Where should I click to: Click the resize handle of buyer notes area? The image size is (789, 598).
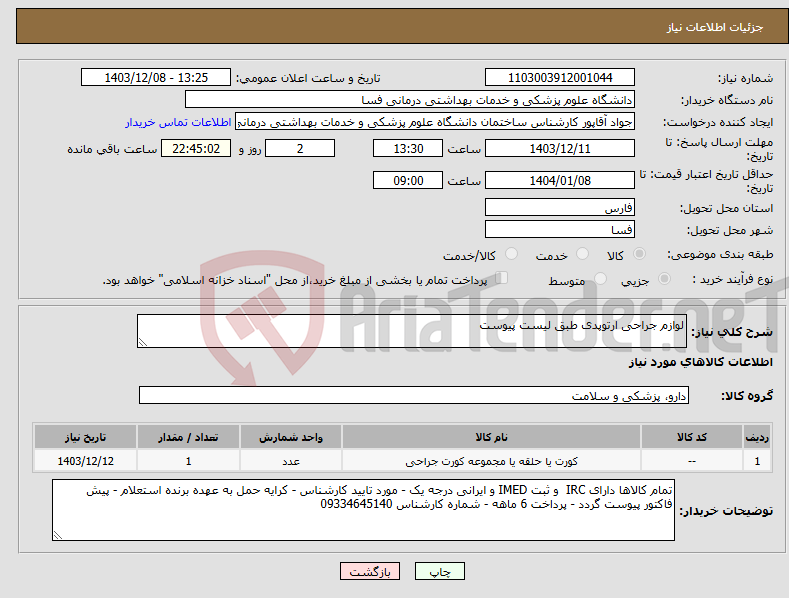58,535
